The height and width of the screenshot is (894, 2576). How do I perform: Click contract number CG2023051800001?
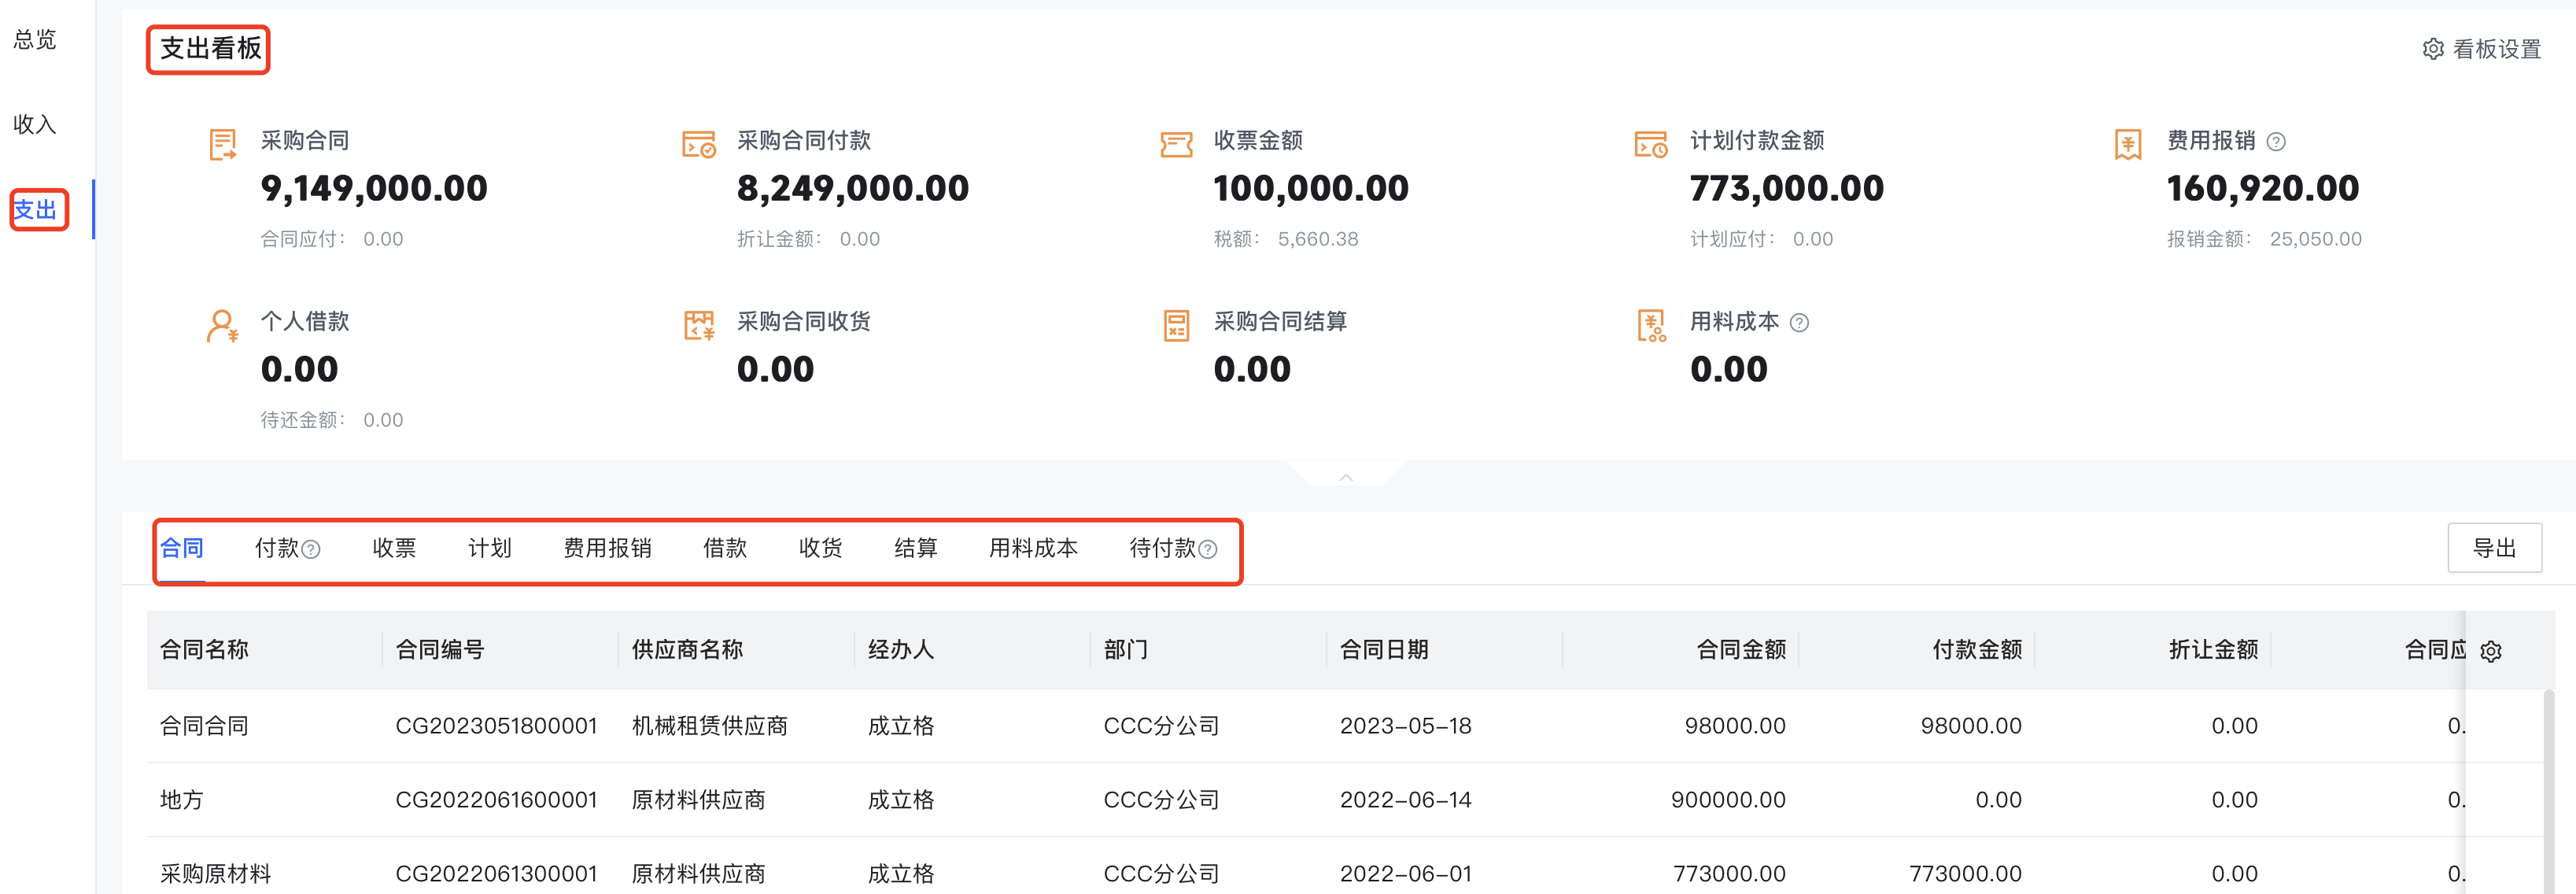point(497,726)
